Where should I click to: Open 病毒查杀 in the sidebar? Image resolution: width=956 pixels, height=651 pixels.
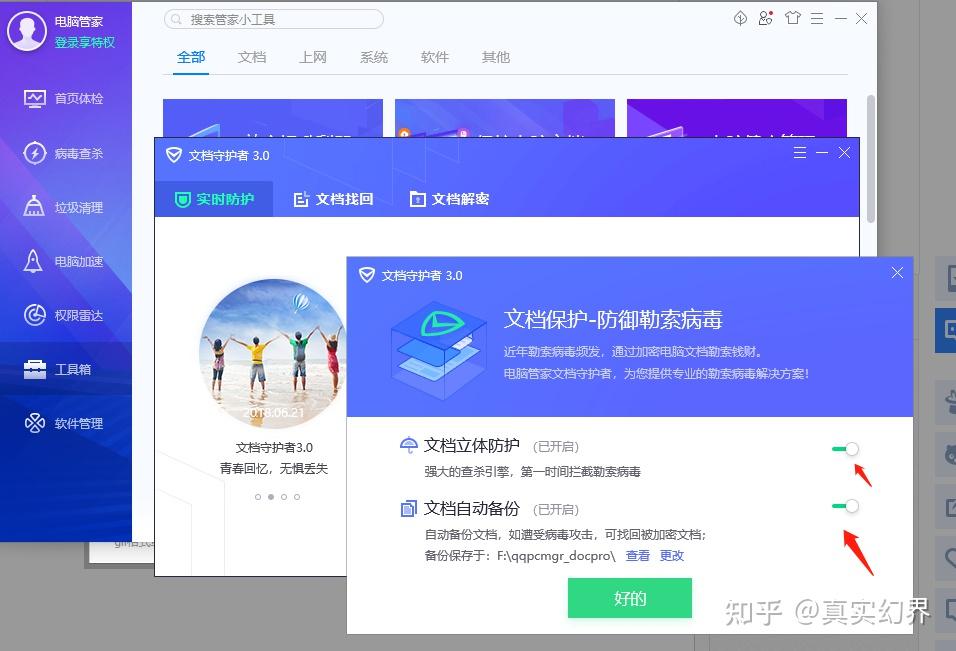(66, 153)
